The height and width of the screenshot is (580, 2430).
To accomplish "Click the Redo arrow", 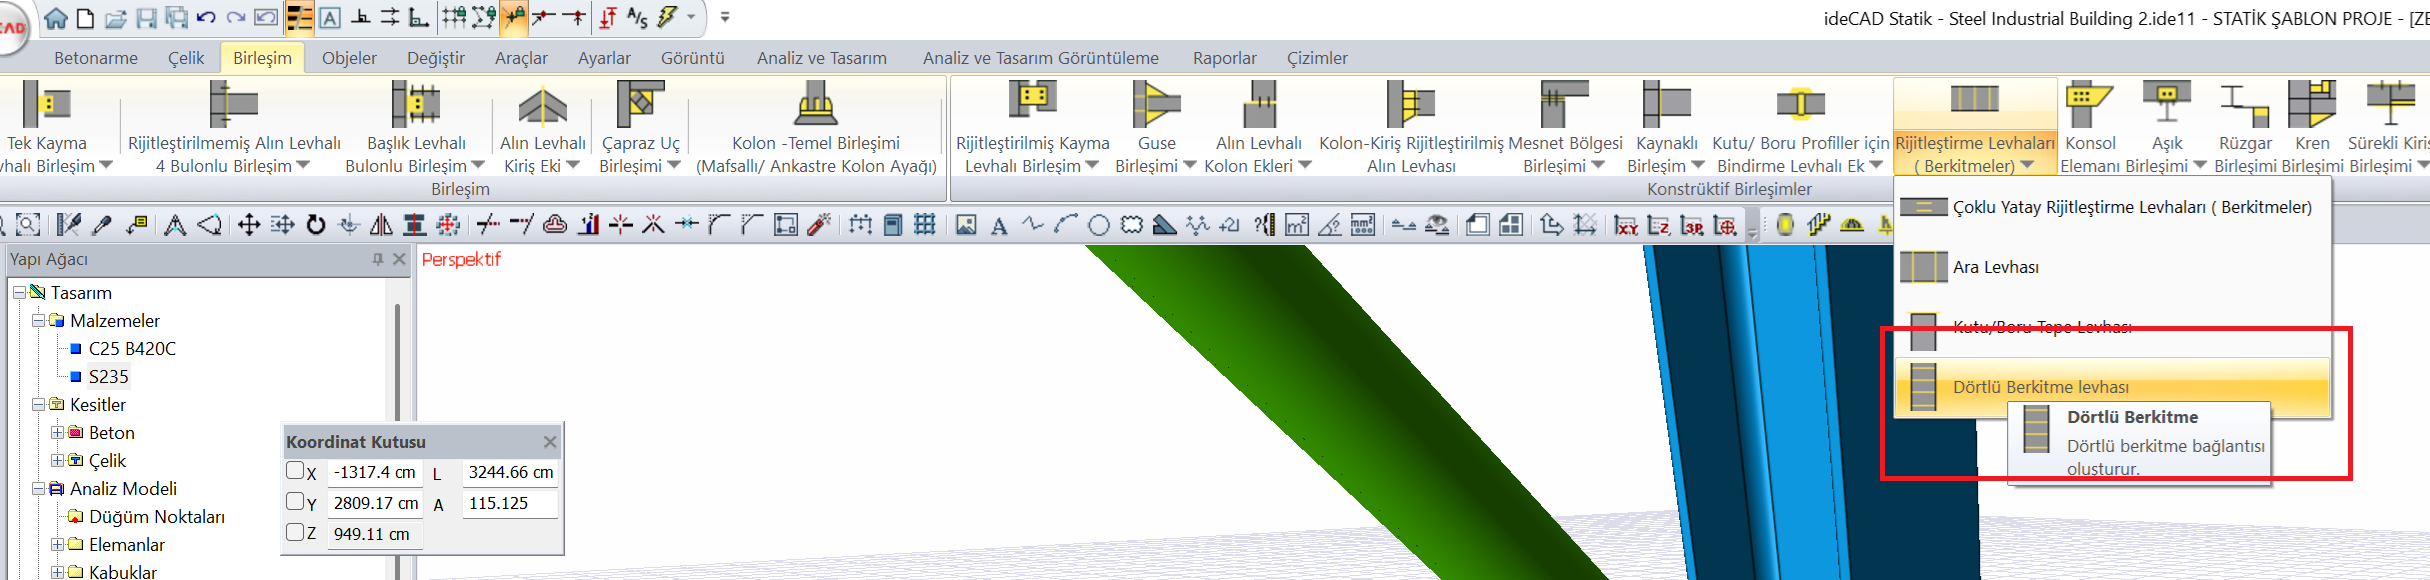I will pos(236,17).
